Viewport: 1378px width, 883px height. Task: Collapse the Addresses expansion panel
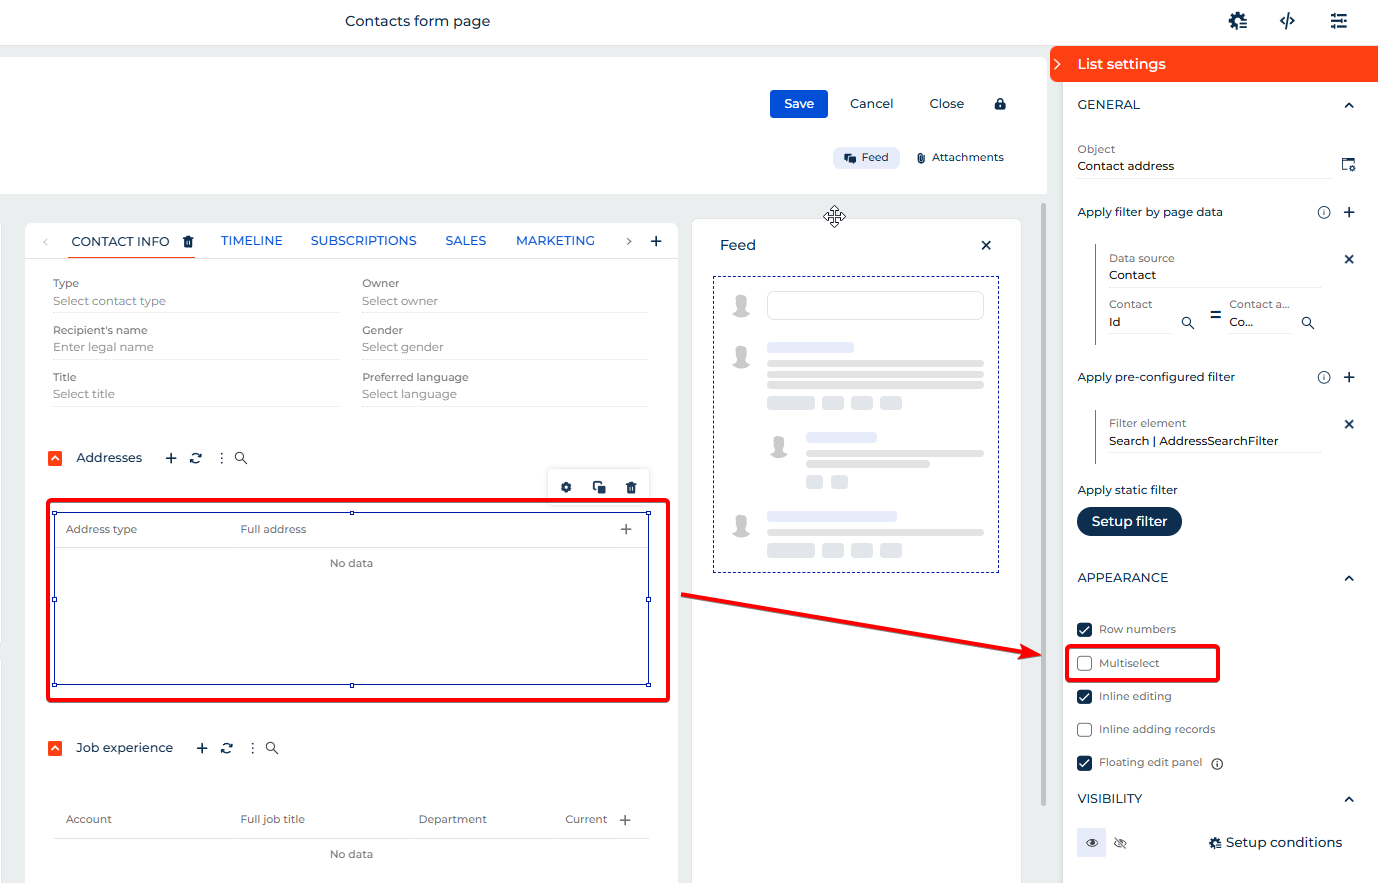tap(55, 458)
